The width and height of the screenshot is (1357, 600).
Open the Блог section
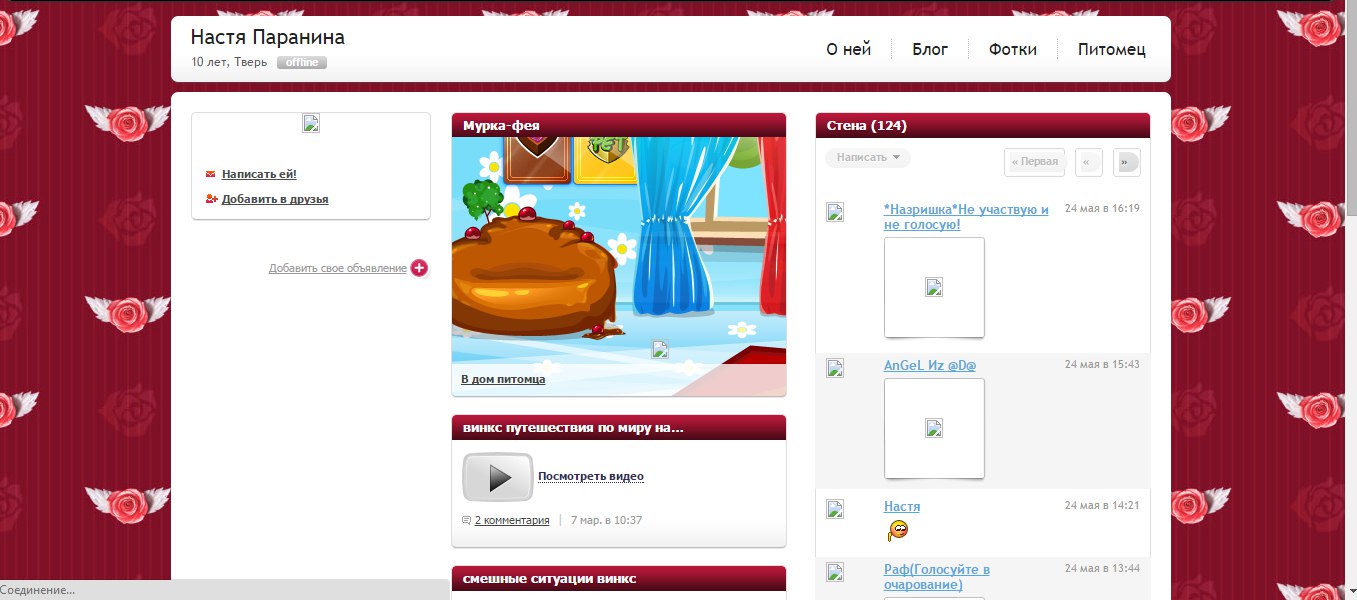coord(930,50)
